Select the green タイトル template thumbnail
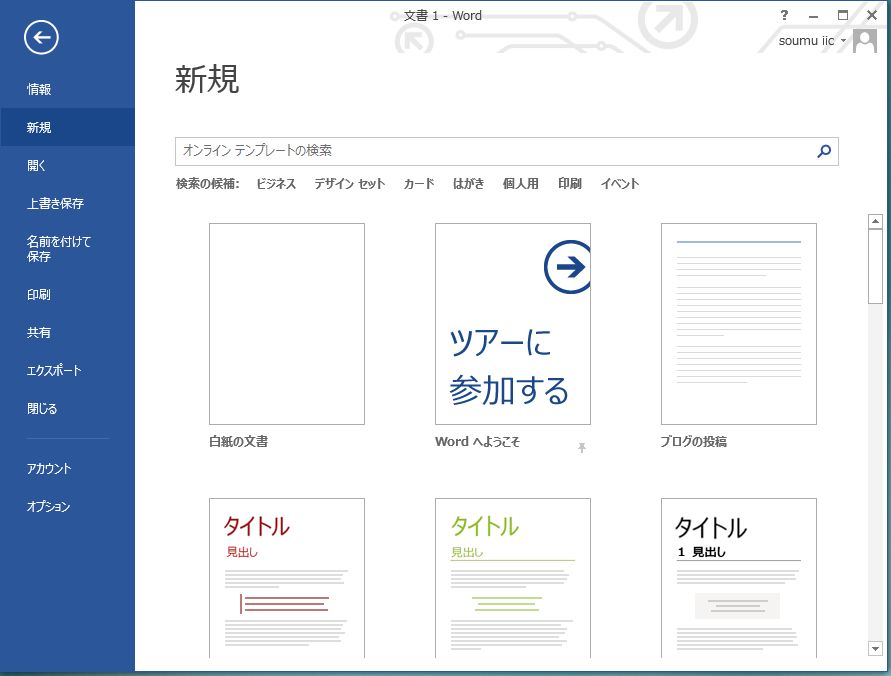The image size is (891, 676). pos(513,578)
